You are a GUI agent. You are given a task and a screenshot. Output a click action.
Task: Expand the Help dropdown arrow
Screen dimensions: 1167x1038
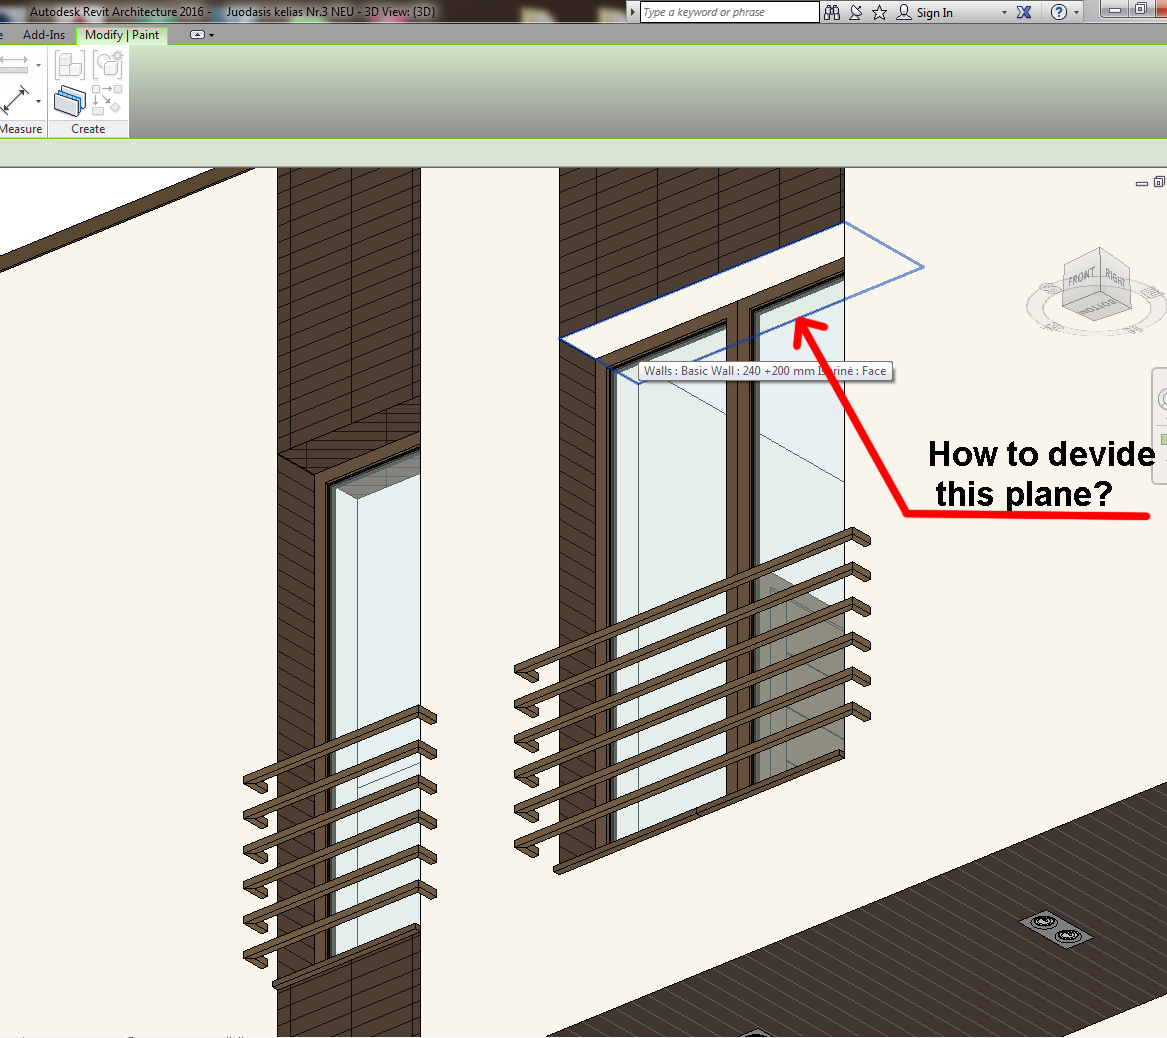1076,13
